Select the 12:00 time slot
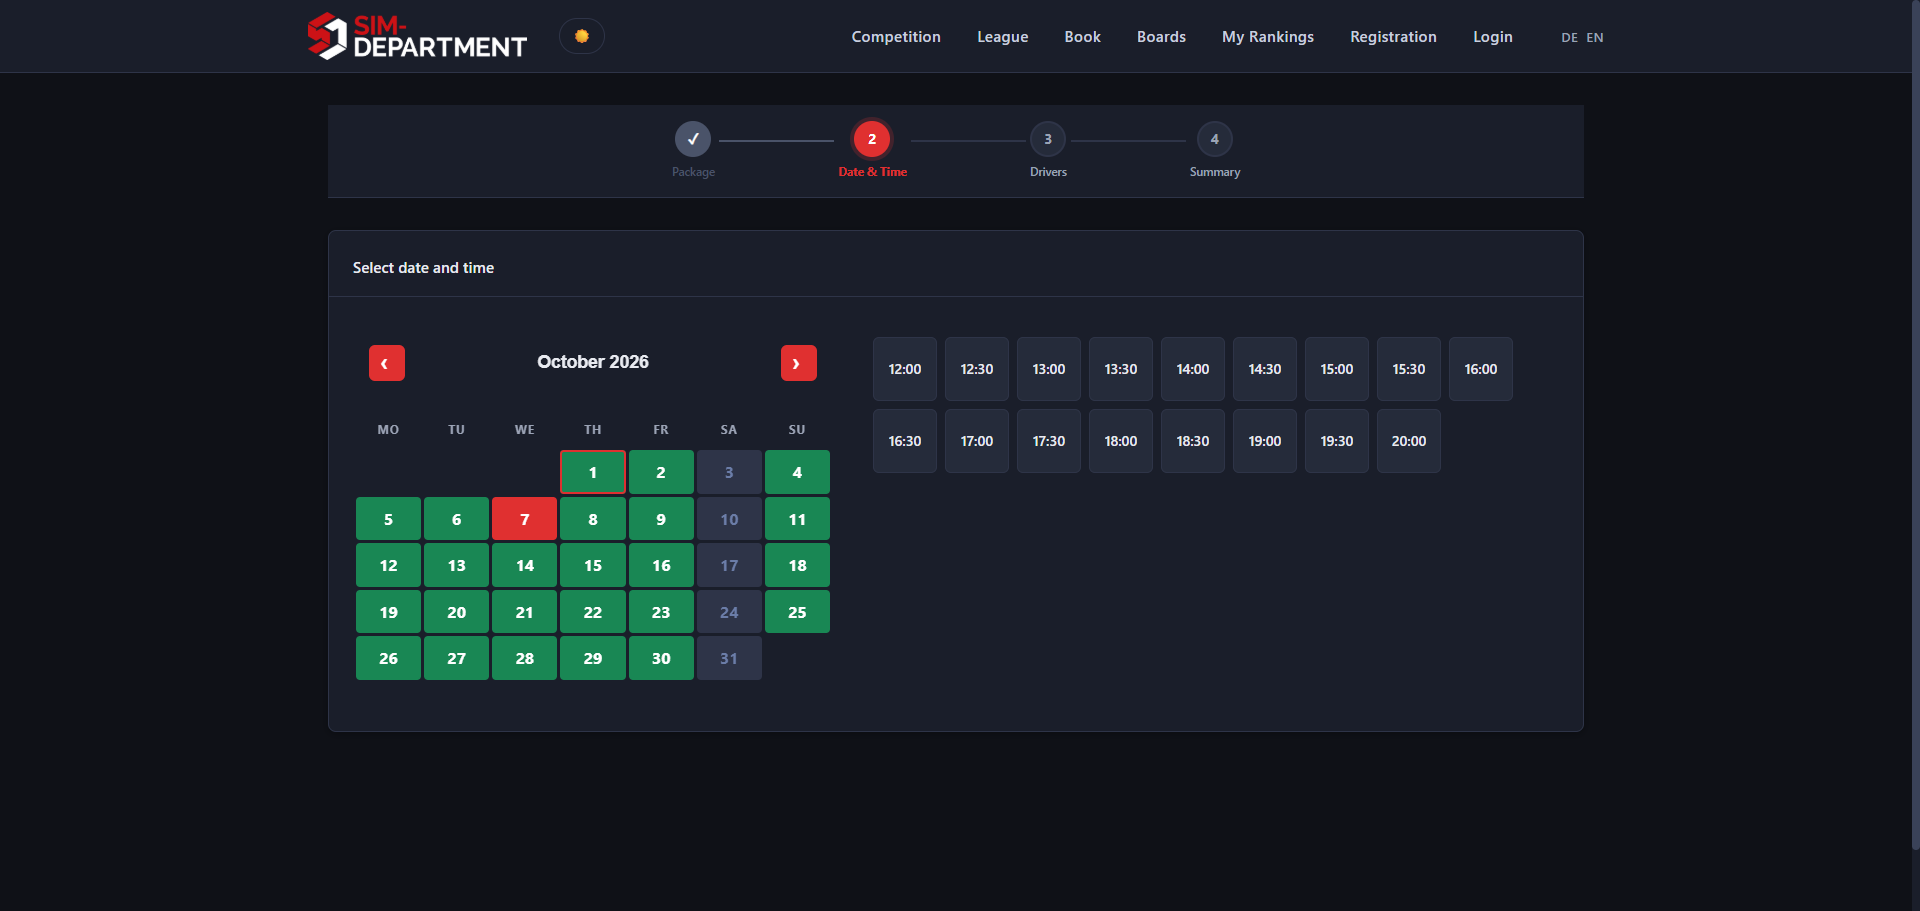The width and height of the screenshot is (1920, 911). pos(905,369)
